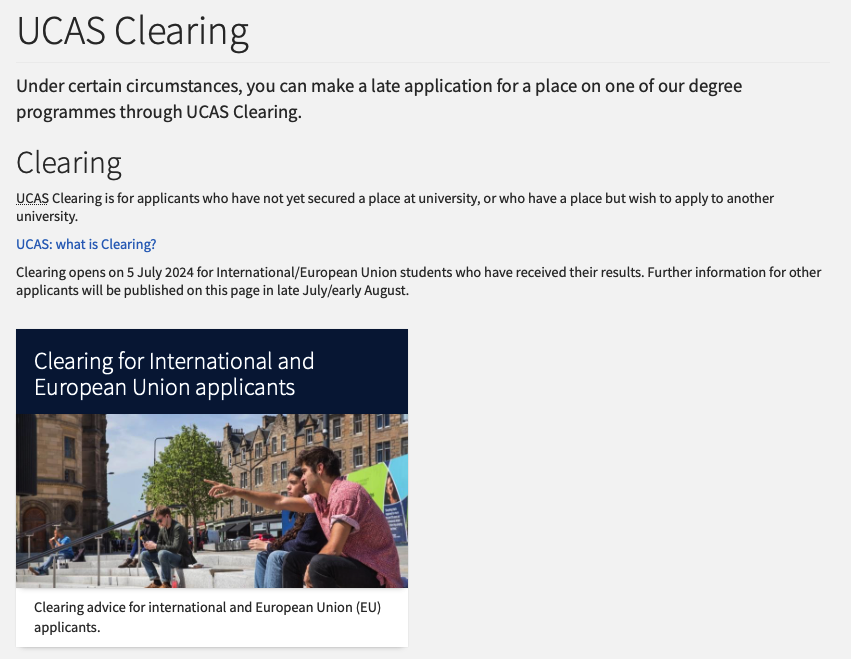Click the underlined UCAS abbreviation

tap(32, 199)
